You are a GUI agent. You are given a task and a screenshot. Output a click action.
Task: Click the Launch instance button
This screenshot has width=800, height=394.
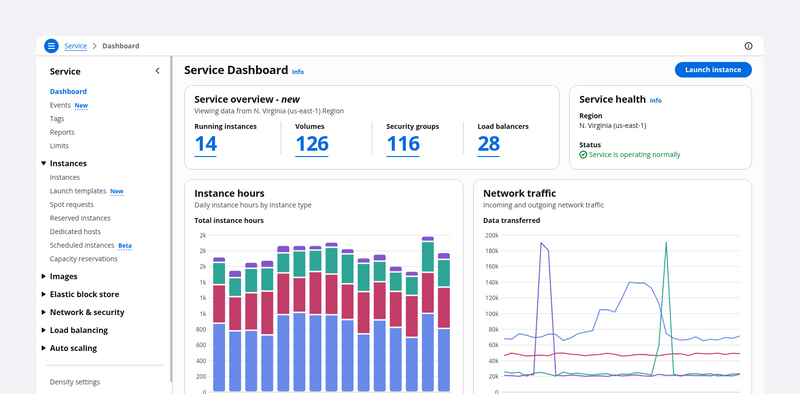(x=713, y=70)
